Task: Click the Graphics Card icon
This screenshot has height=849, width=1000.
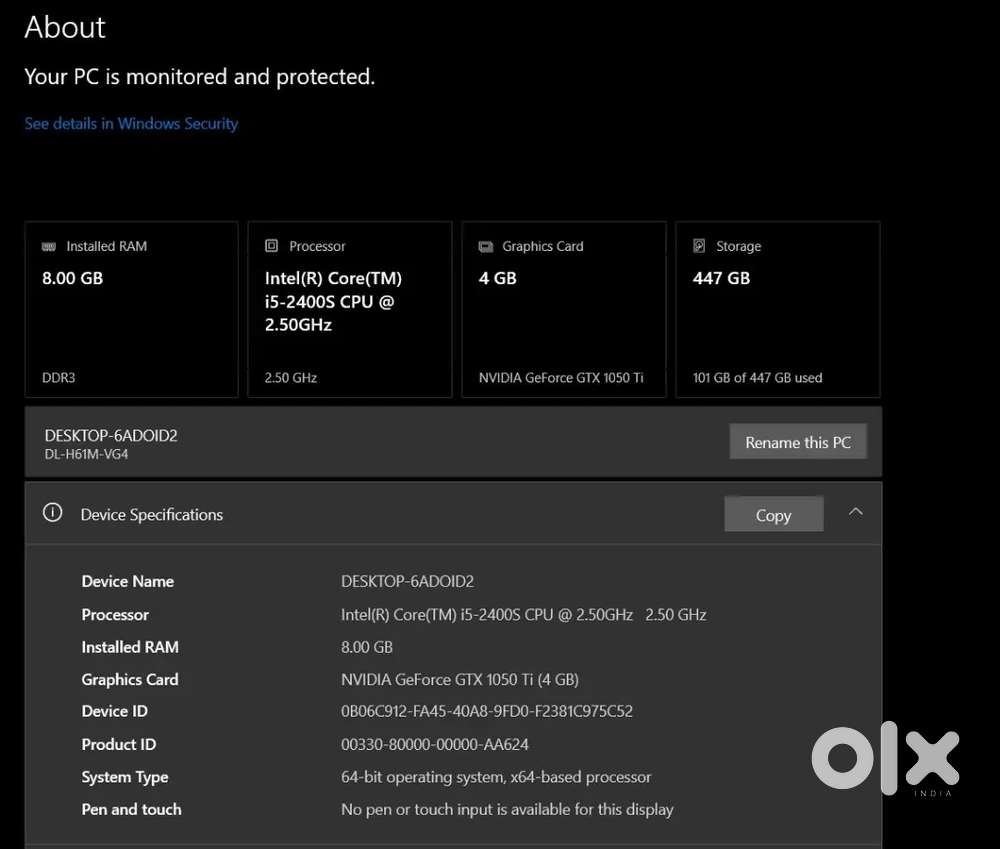Action: [486, 246]
